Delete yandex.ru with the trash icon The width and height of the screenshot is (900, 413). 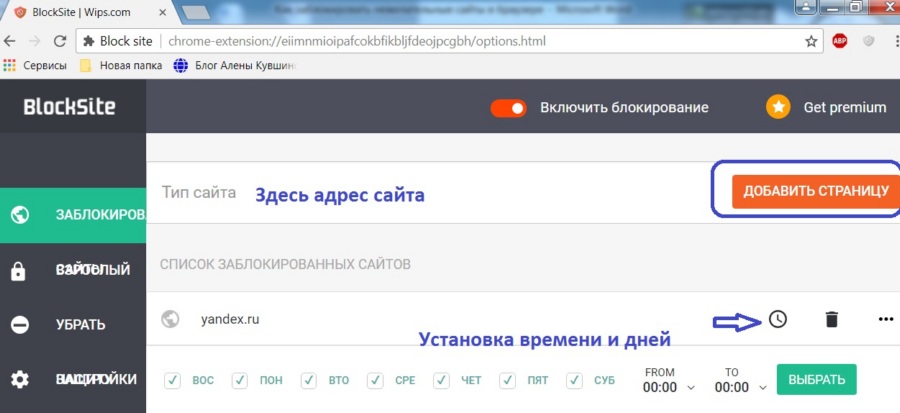point(831,319)
